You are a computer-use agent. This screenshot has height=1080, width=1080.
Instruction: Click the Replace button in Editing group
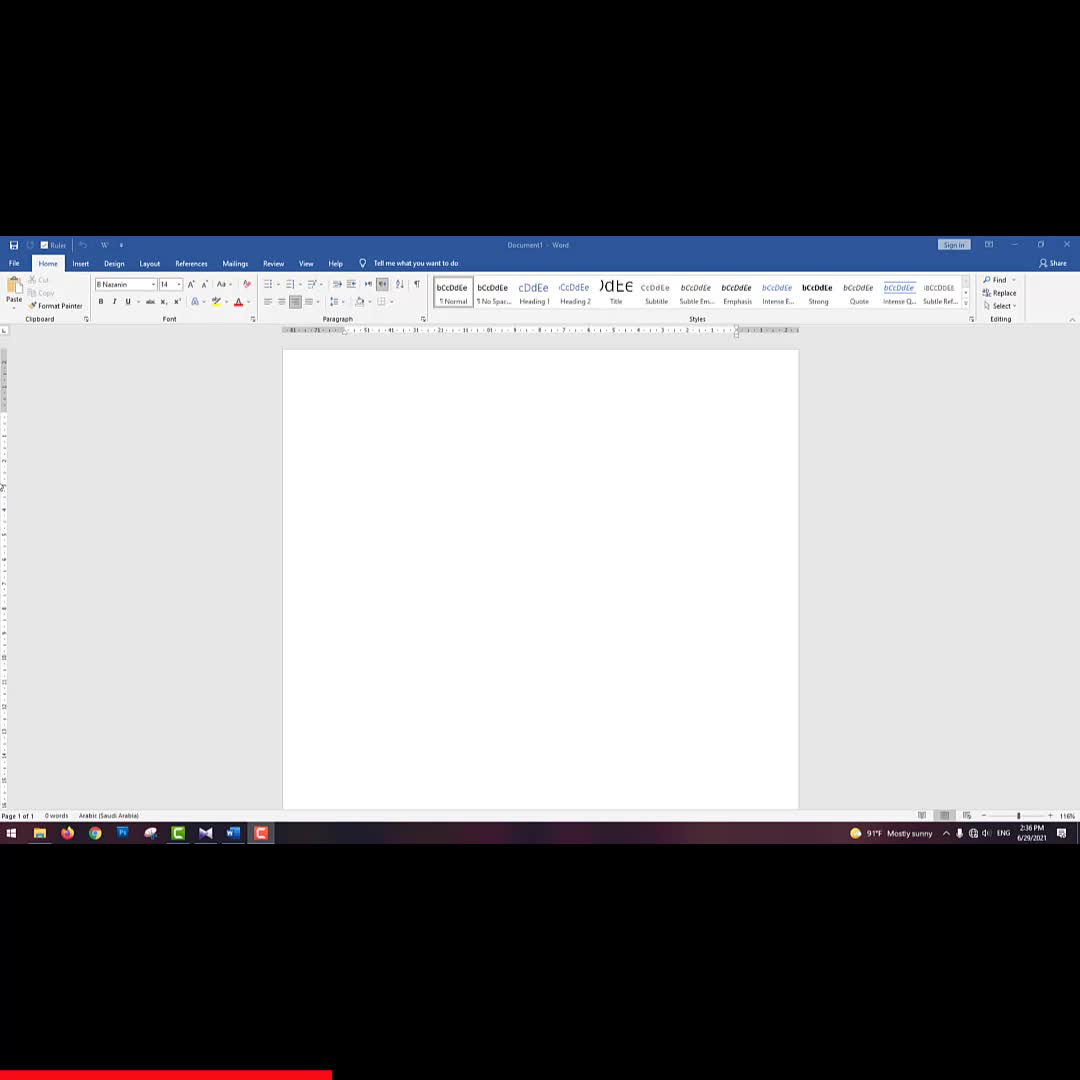1000,293
